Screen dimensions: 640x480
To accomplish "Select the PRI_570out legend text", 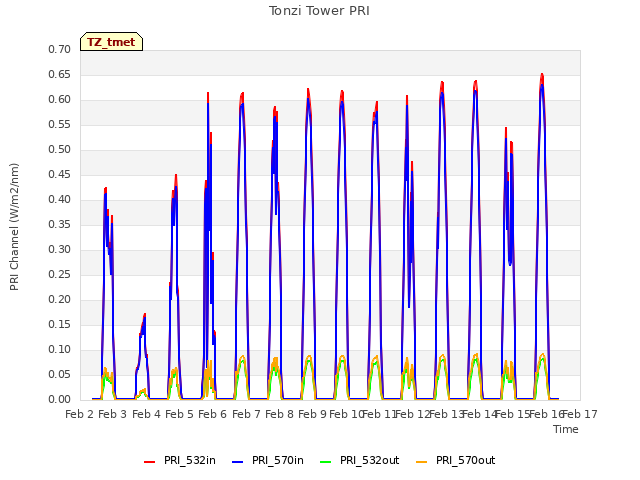I will [465, 460].
